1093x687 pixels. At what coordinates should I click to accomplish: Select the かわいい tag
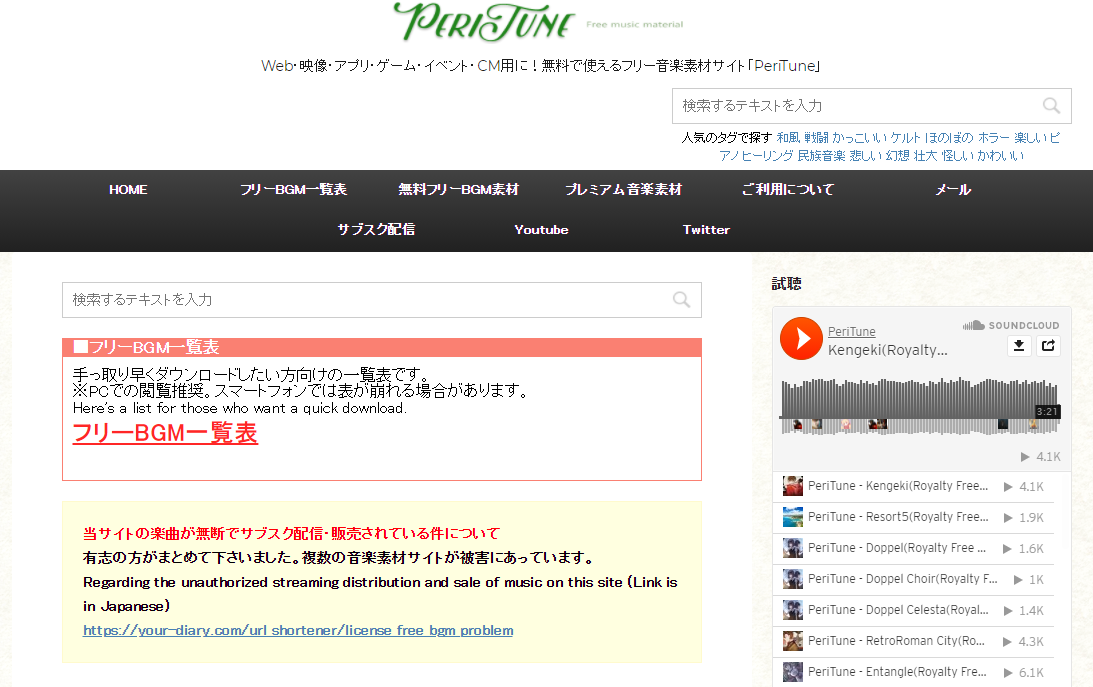[x=1000, y=155]
